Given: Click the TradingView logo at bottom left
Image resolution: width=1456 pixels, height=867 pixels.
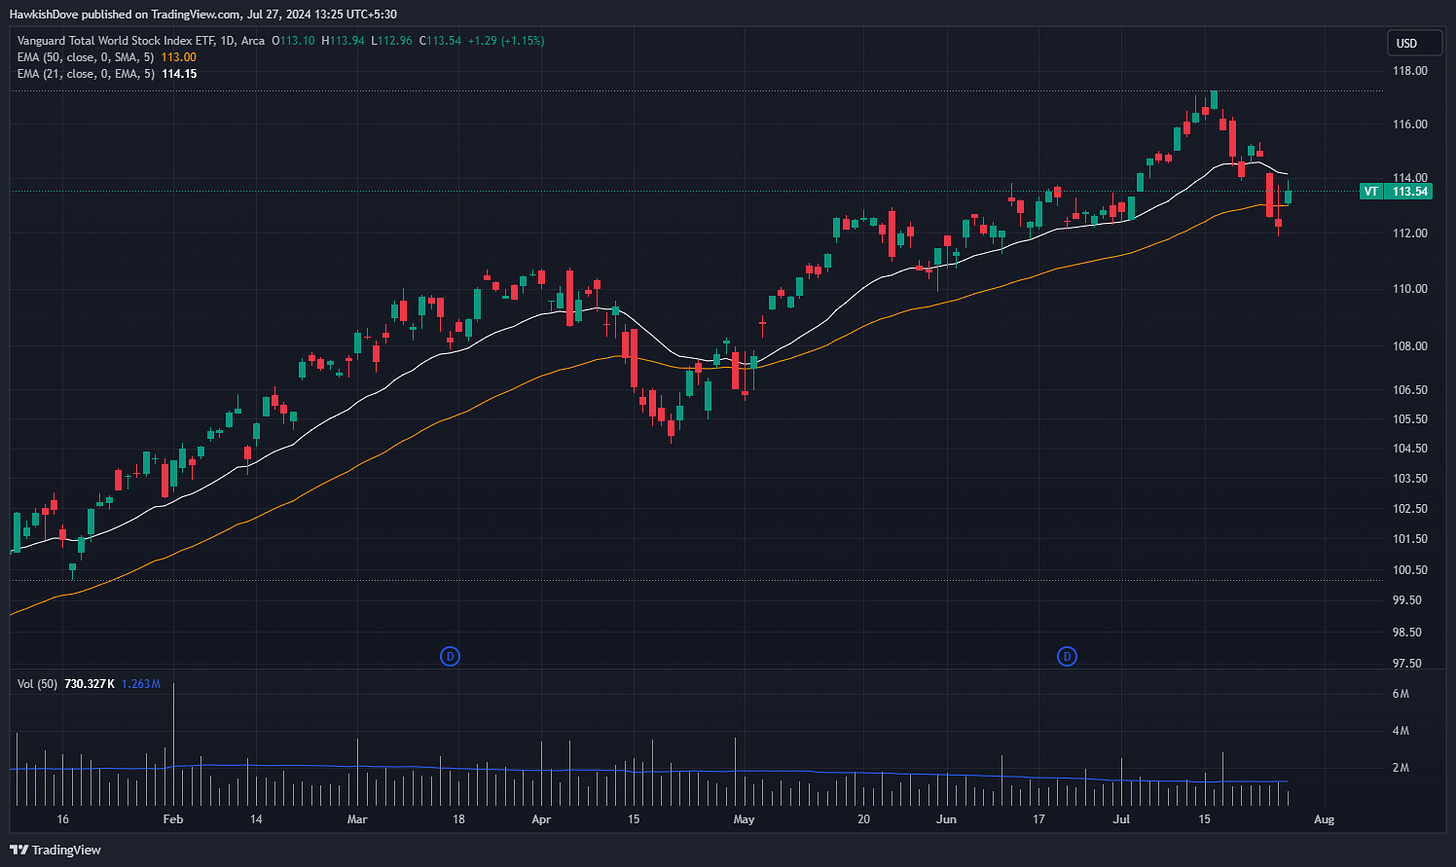Looking at the screenshot, I should coord(57,850).
